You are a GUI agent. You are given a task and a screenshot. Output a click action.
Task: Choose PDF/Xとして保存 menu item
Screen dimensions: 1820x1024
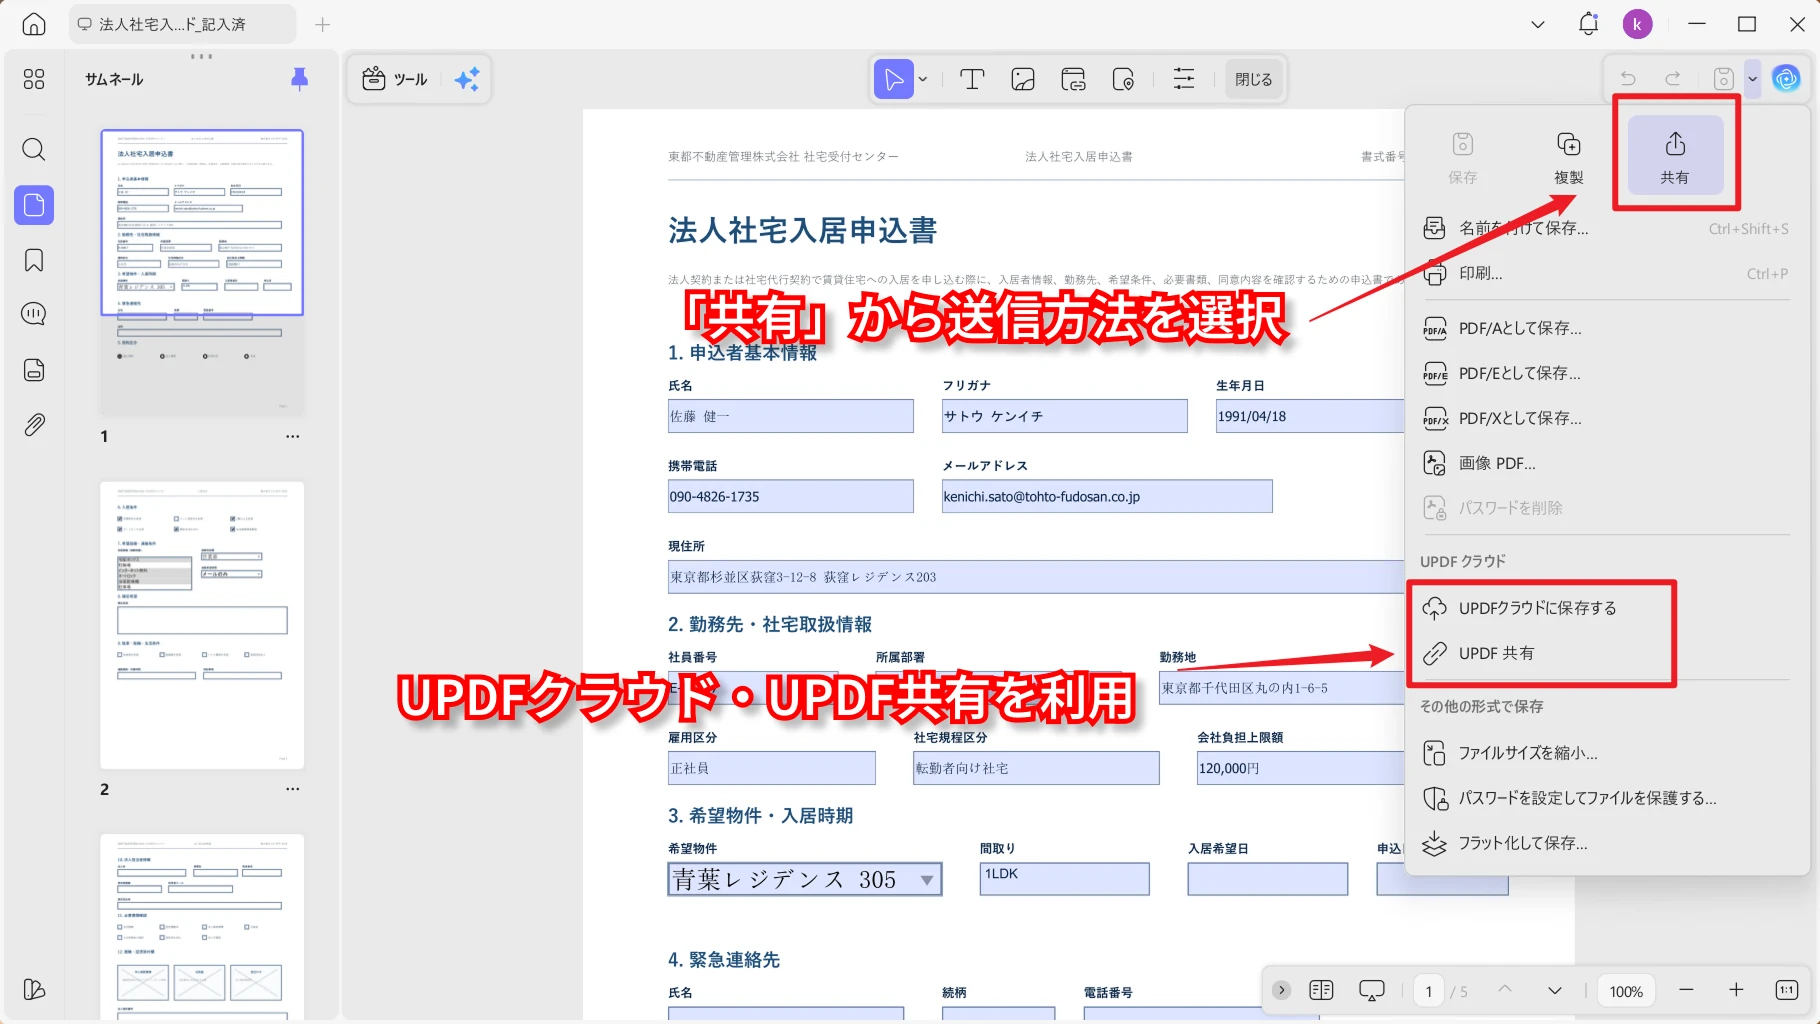[x=1606, y=418]
